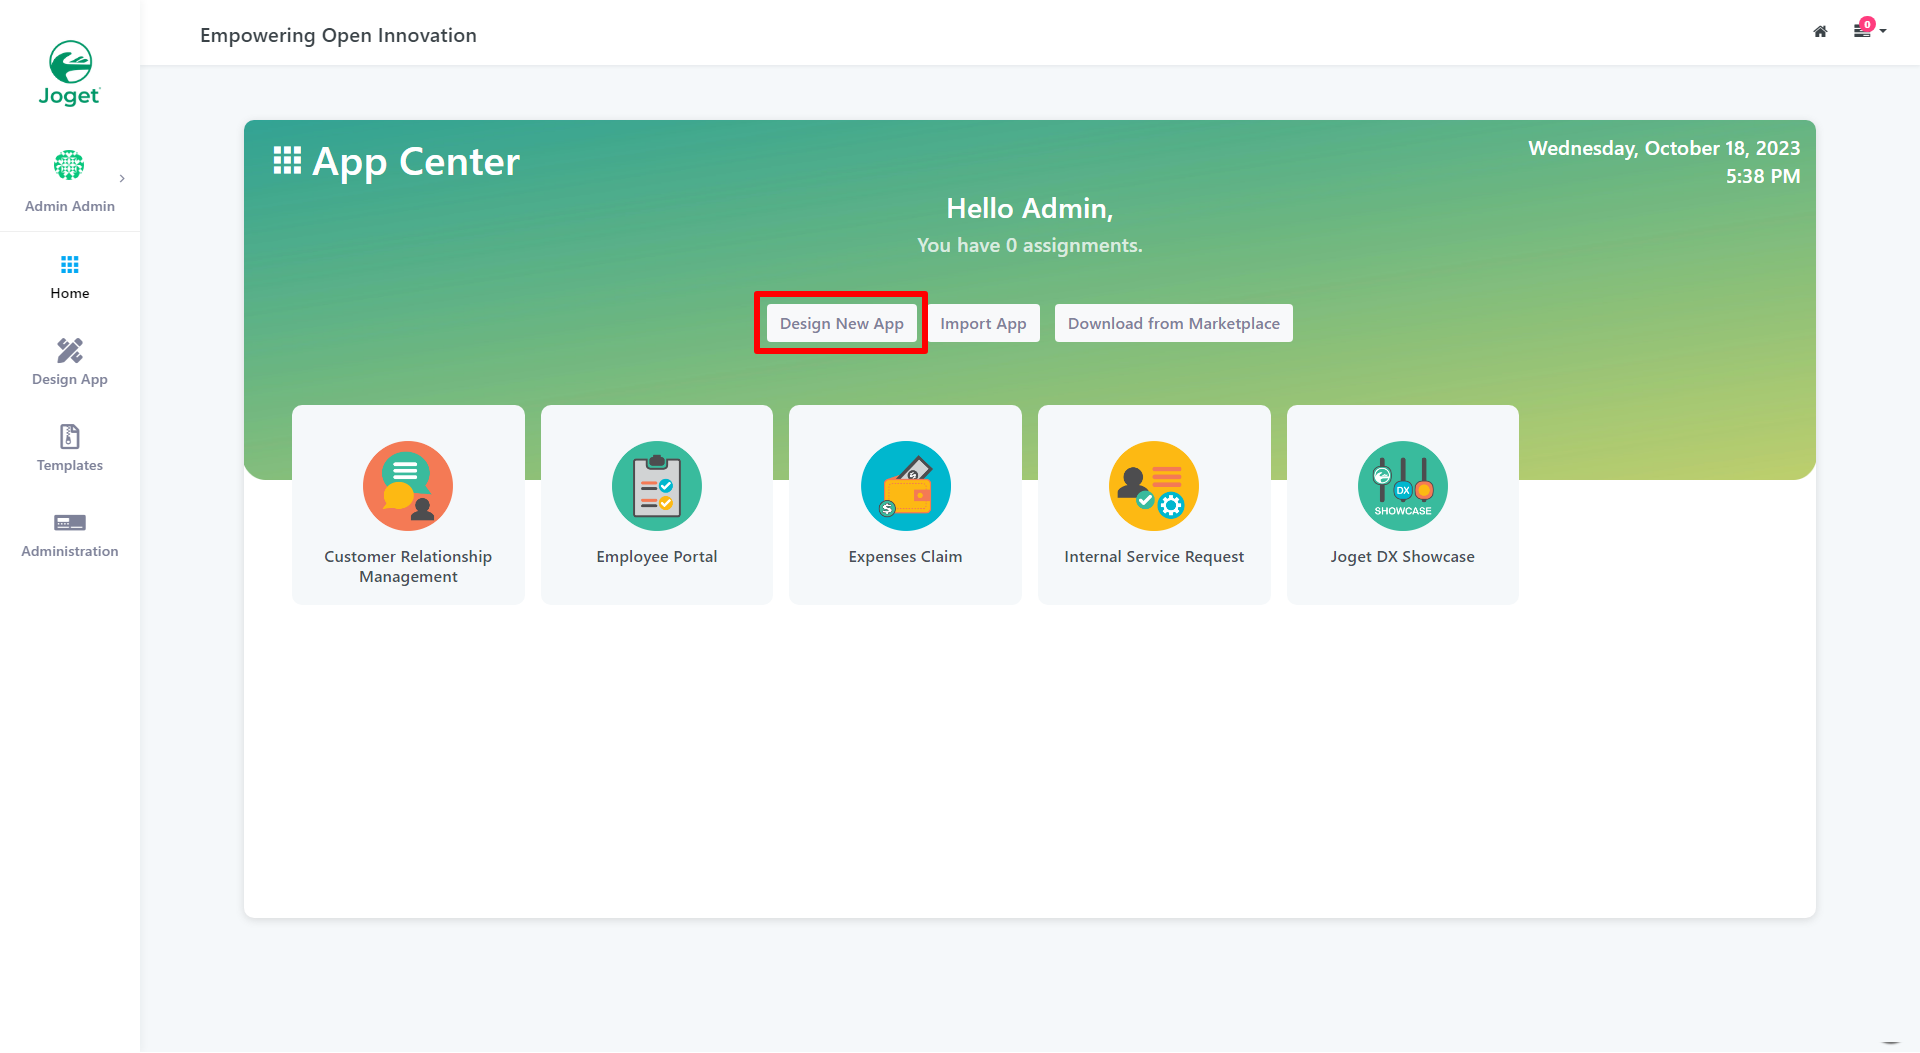Open the Employee Portal app icon

click(657, 486)
